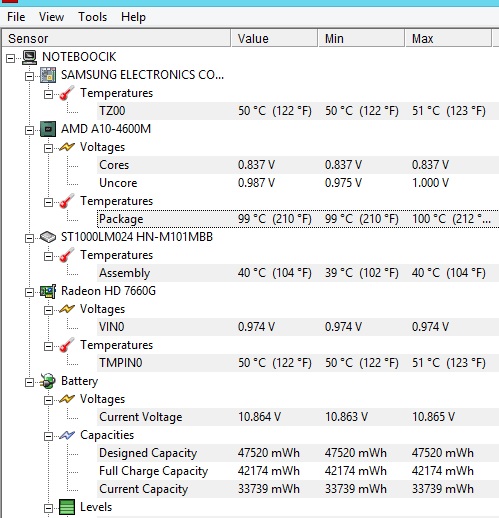This screenshot has height=518, width=499.
Task: Collapse the Capacities section under Battery
Action: click(x=48, y=436)
